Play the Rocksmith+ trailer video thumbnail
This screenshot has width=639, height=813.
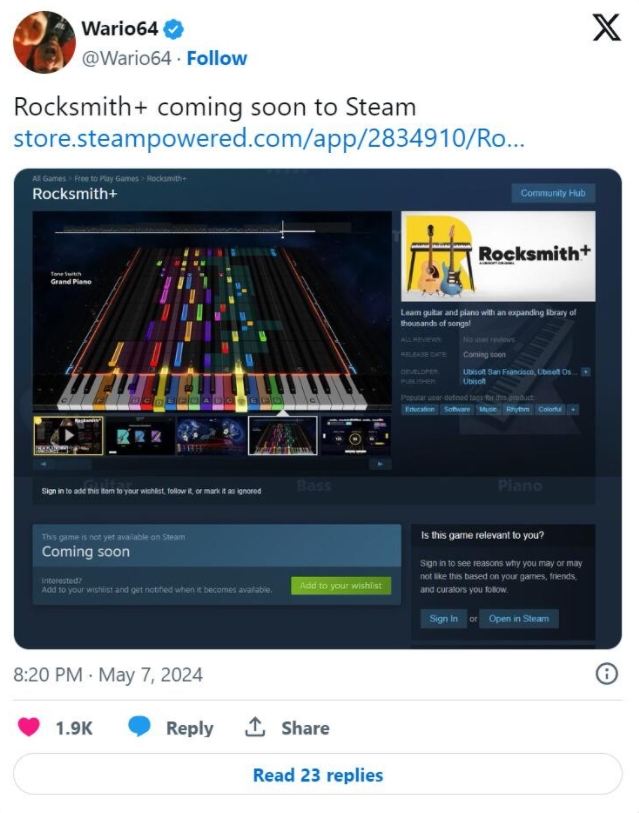68,436
